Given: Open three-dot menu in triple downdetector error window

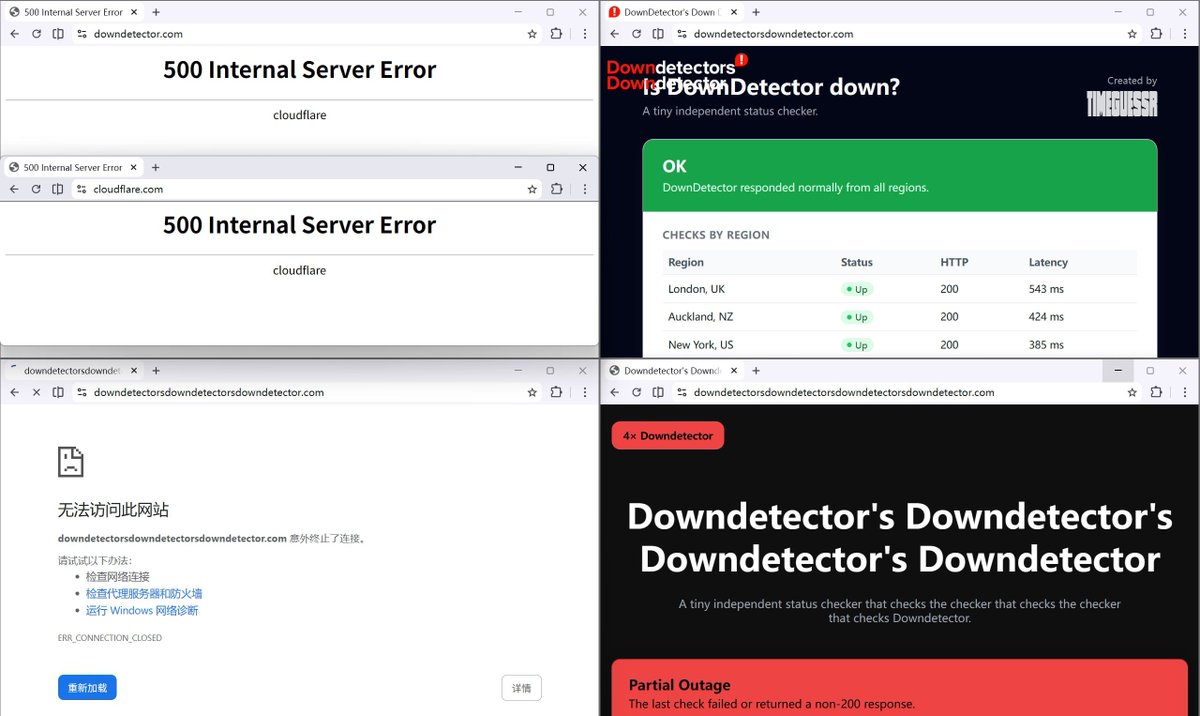Looking at the screenshot, I should [x=585, y=392].
